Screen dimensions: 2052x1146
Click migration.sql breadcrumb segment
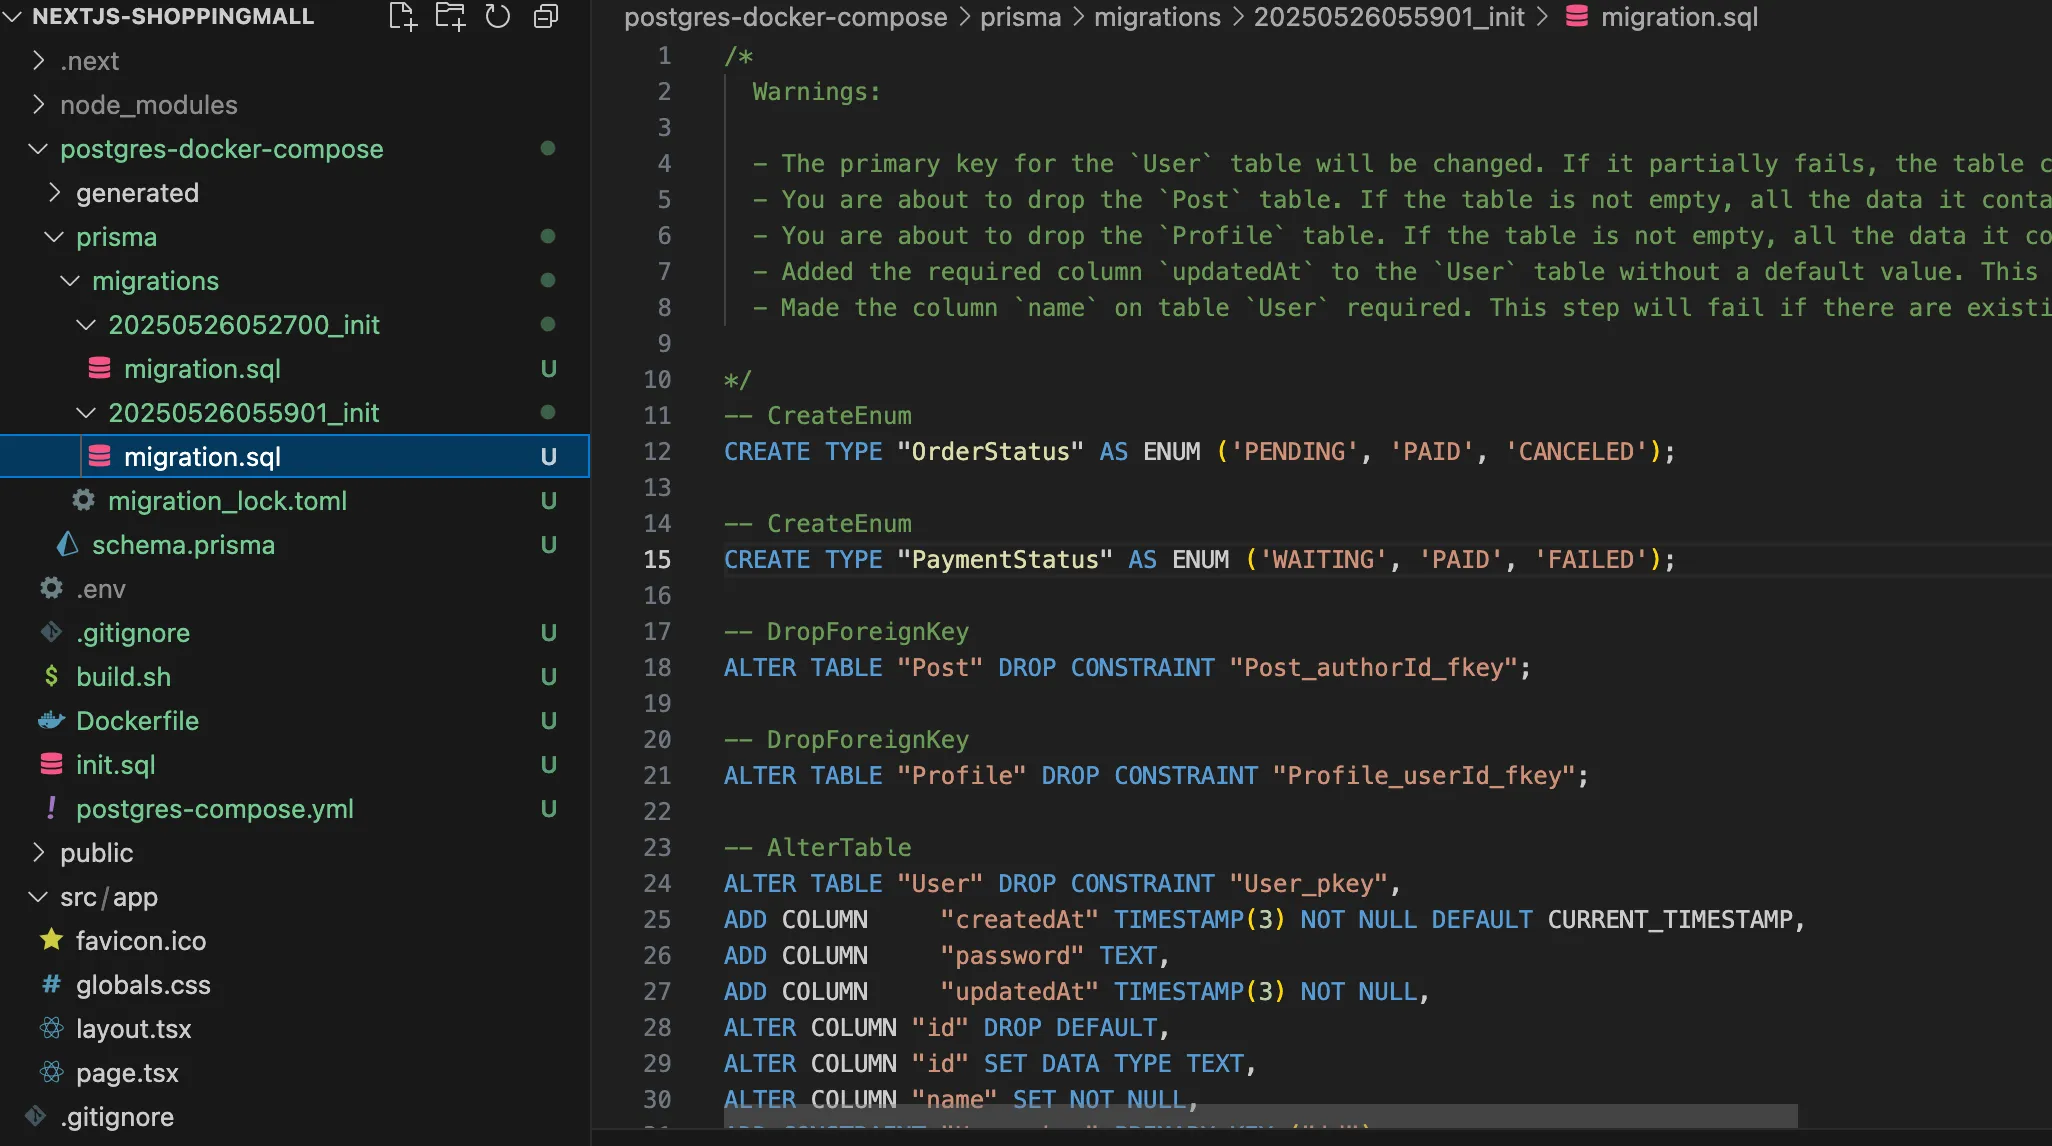coord(1679,17)
